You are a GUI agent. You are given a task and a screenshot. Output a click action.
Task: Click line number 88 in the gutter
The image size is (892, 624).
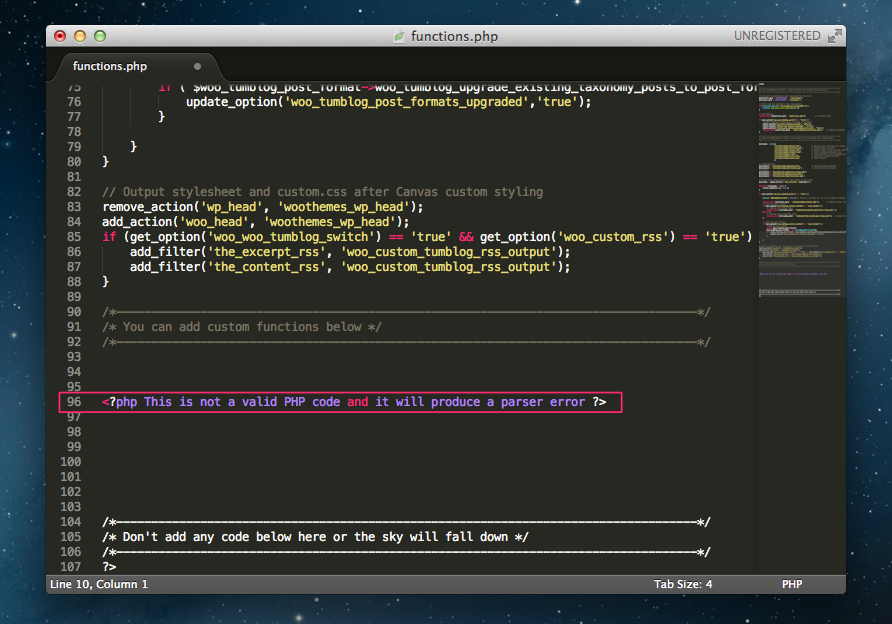74,282
